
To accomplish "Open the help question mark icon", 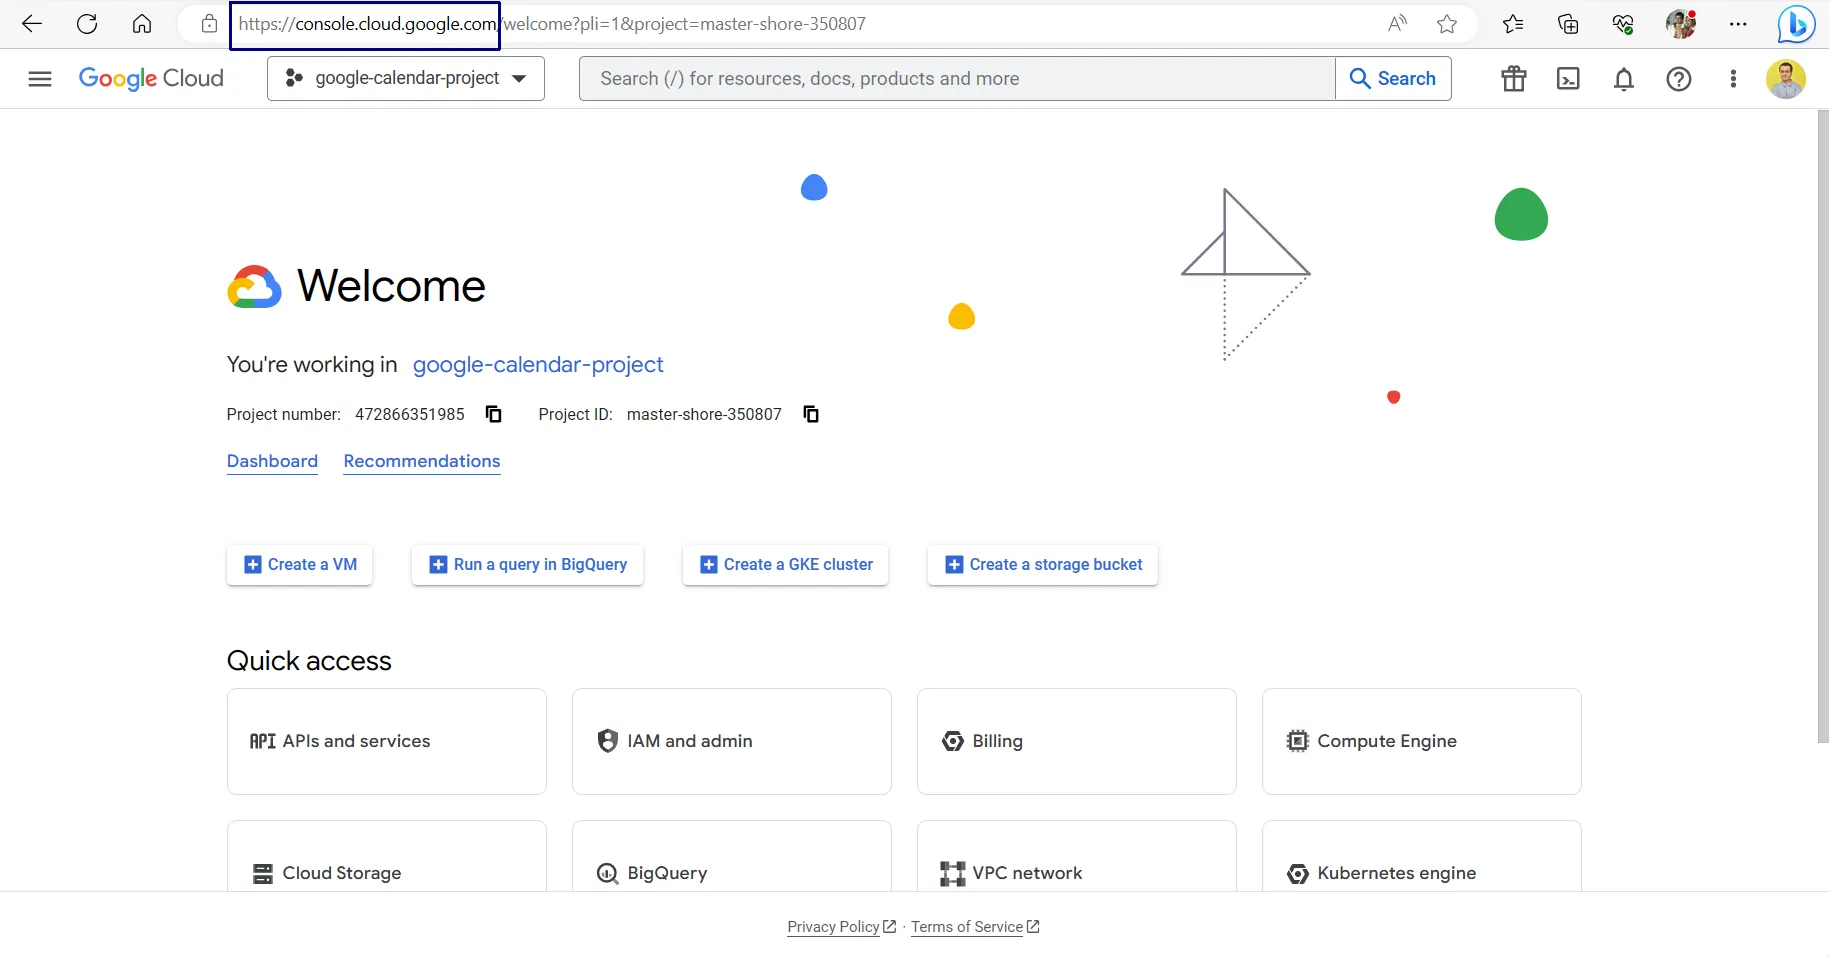I will pyautogui.click(x=1679, y=79).
